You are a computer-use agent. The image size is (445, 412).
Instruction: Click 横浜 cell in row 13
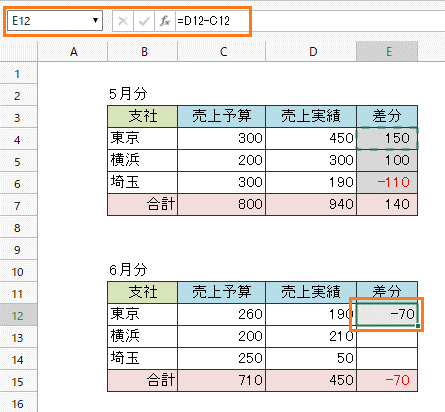click(143, 336)
